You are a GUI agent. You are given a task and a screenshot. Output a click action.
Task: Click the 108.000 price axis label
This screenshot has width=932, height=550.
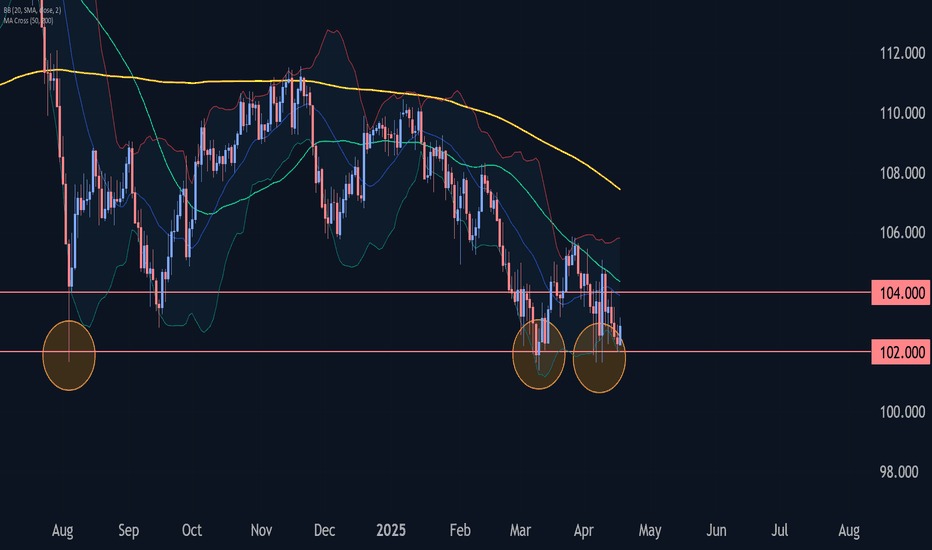[902, 173]
